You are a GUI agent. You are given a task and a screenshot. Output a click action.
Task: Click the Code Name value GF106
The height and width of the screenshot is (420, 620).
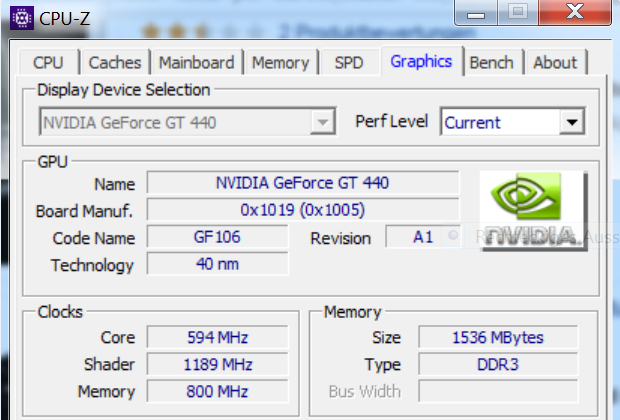[x=217, y=237]
